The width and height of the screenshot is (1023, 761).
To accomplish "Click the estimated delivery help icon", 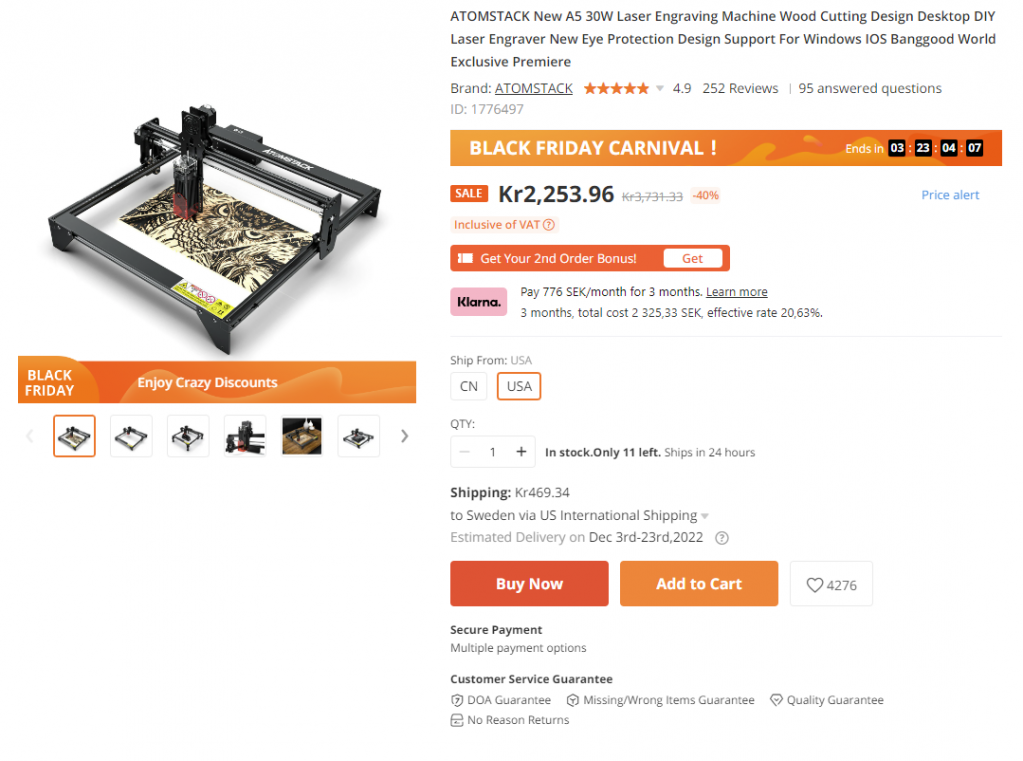I will pyautogui.click(x=722, y=538).
